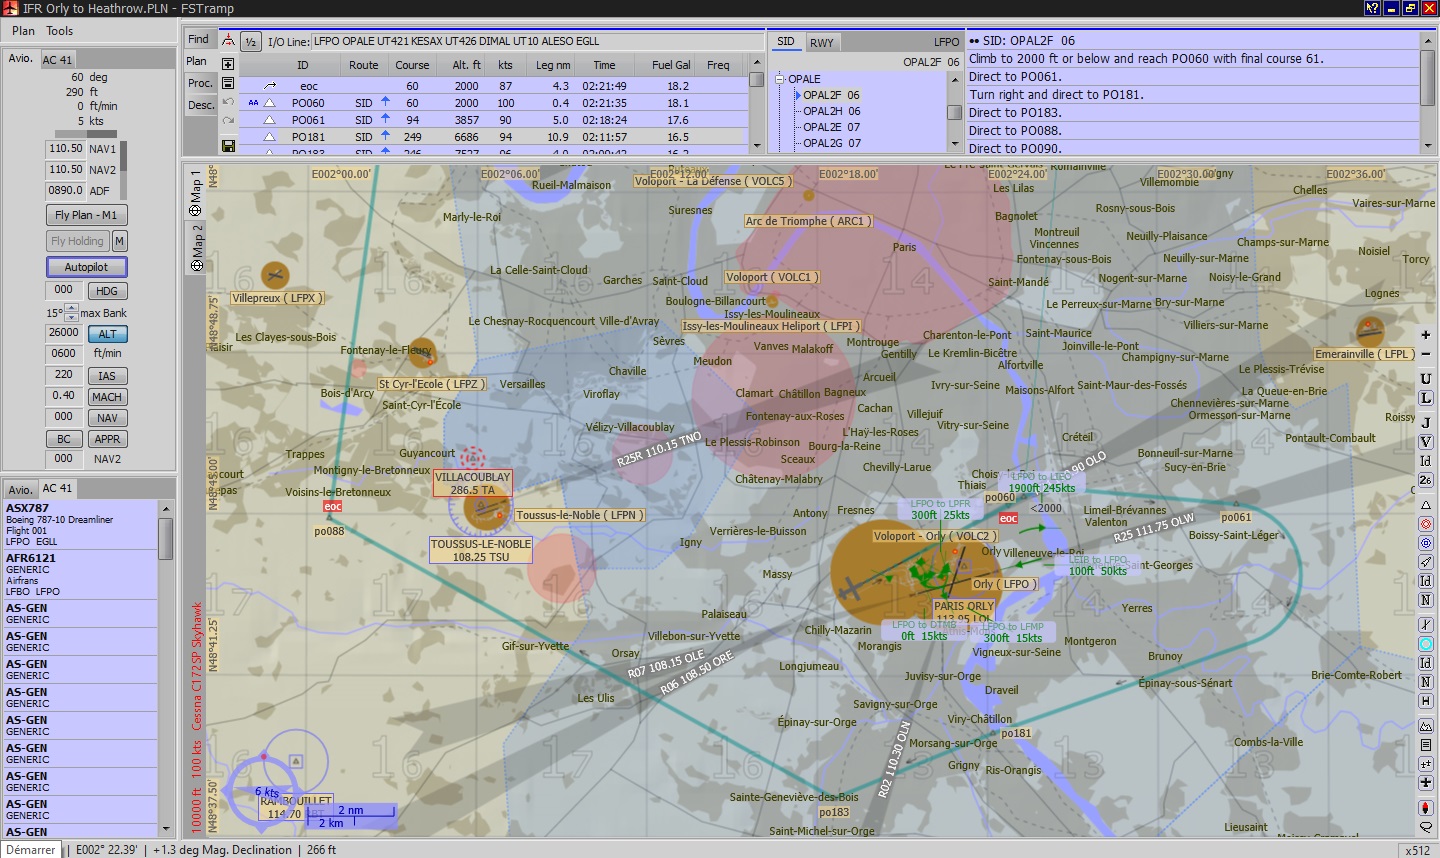The height and width of the screenshot is (858, 1440).
Task: Click the map zoom out minus icon
Action: click(x=1426, y=354)
